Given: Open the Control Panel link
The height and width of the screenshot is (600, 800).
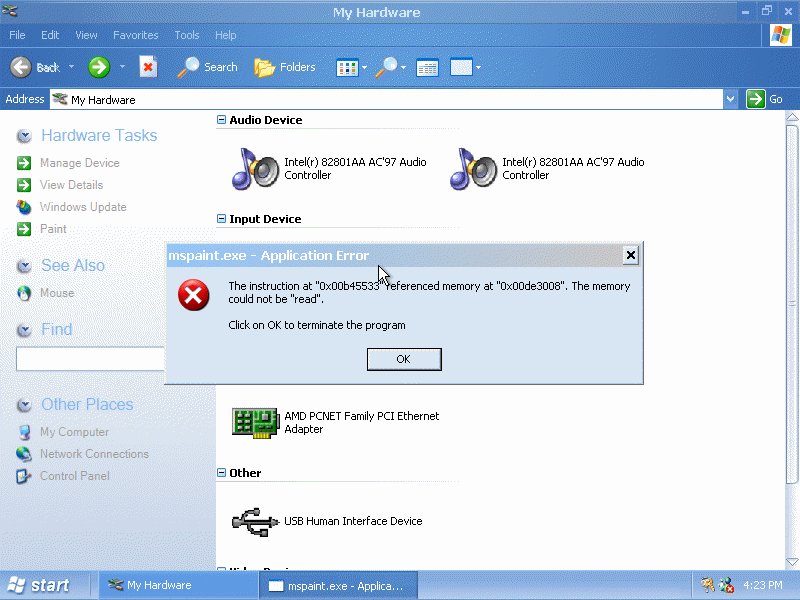Looking at the screenshot, I should (x=74, y=476).
